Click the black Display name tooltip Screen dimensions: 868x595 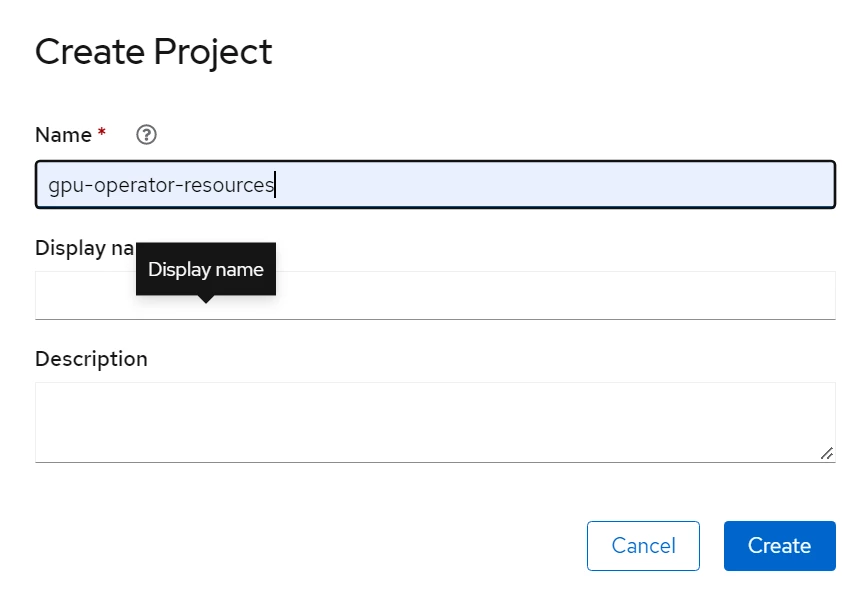tap(205, 269)
